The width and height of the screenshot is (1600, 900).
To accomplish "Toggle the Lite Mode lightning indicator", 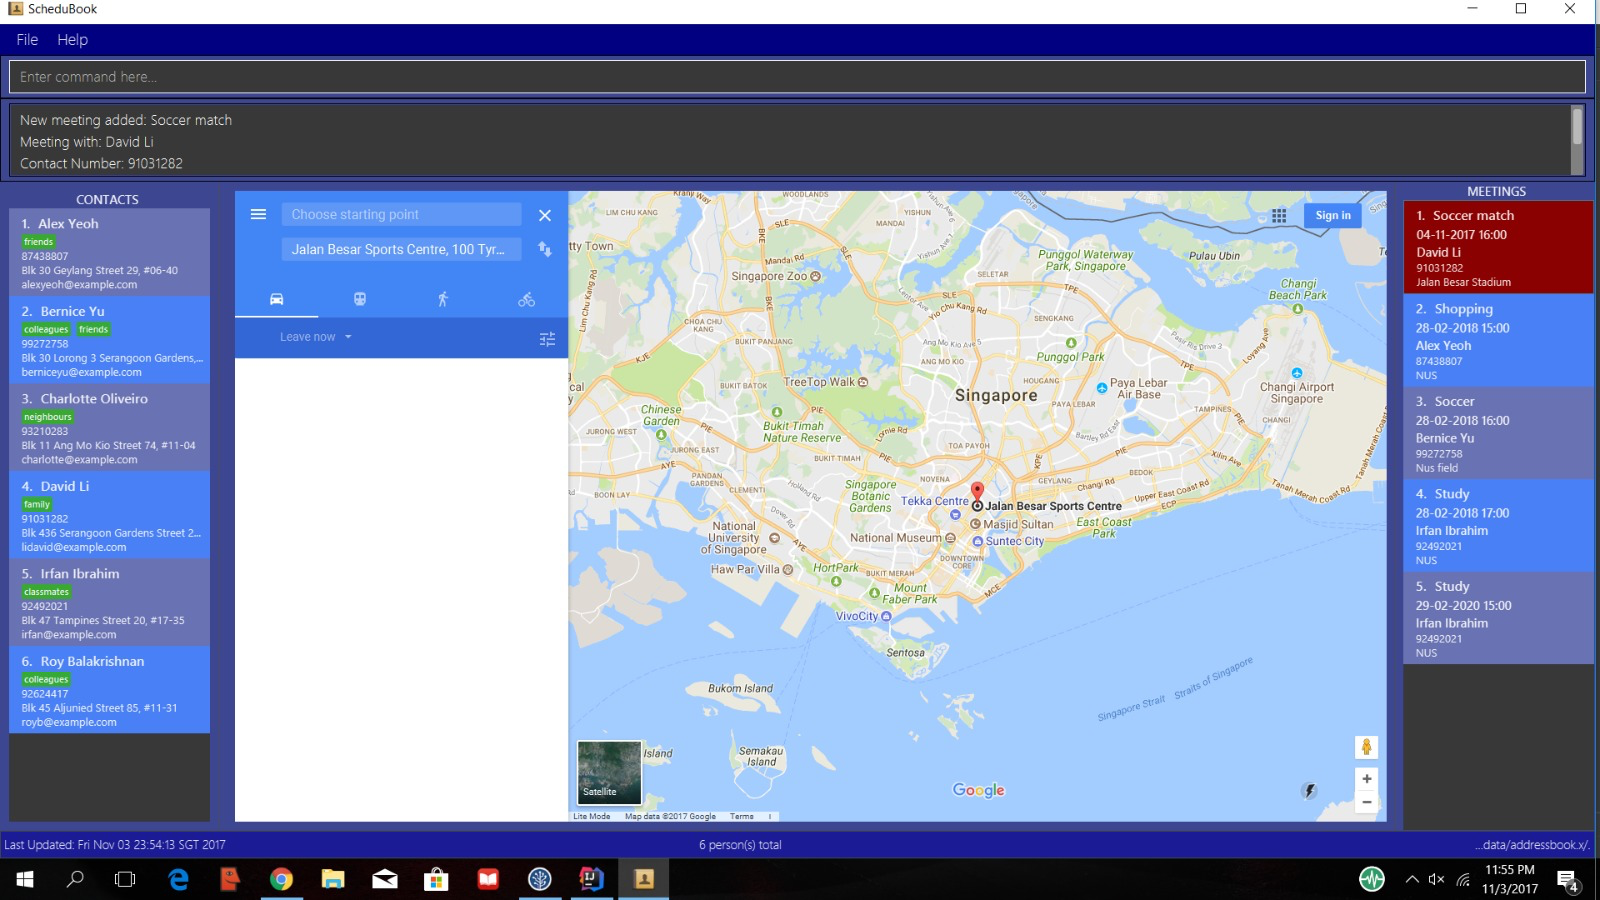I will 1310,790.
